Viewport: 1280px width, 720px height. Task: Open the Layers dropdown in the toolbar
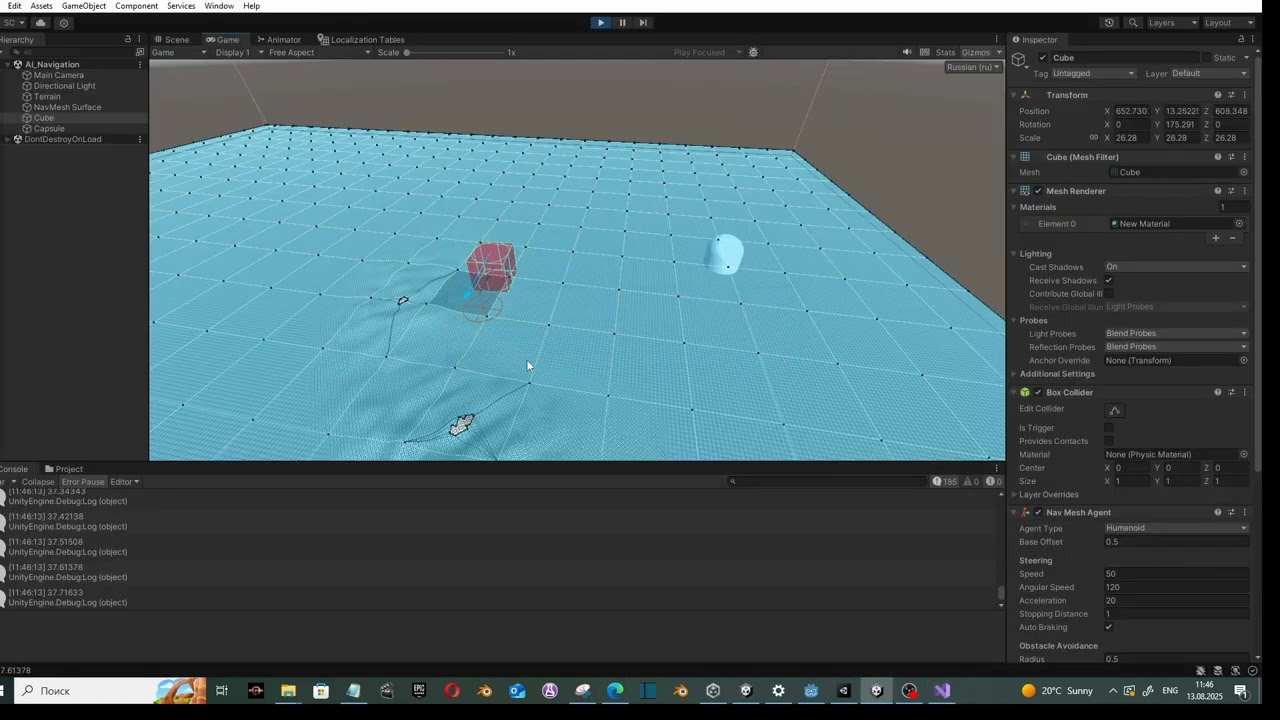tap(1171, 22)
